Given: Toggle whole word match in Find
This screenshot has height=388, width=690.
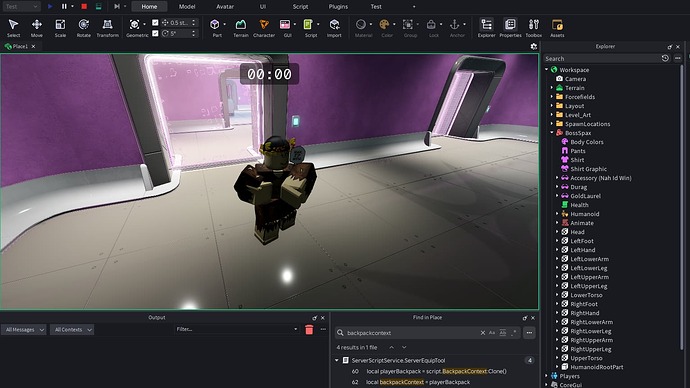Looking at the screenshot, I should pos(503,333).
